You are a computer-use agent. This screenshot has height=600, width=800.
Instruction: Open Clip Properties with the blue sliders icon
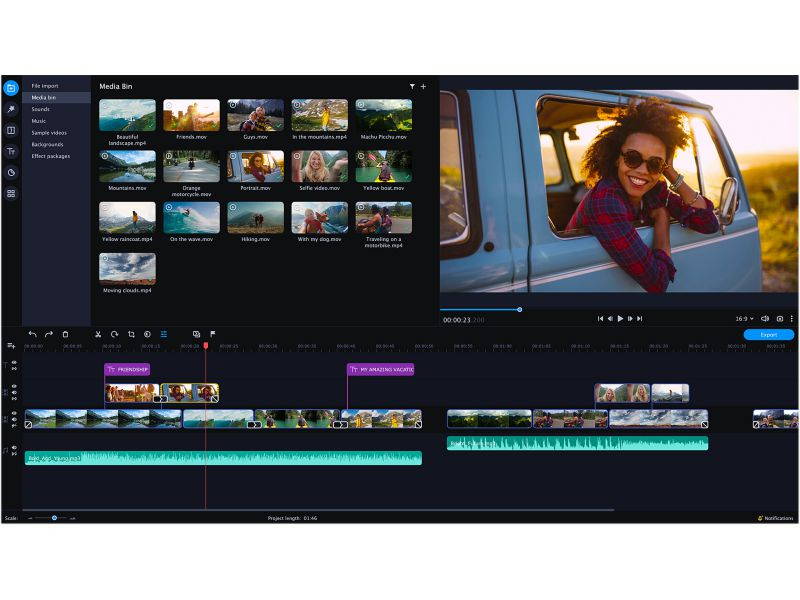[163, 333]
